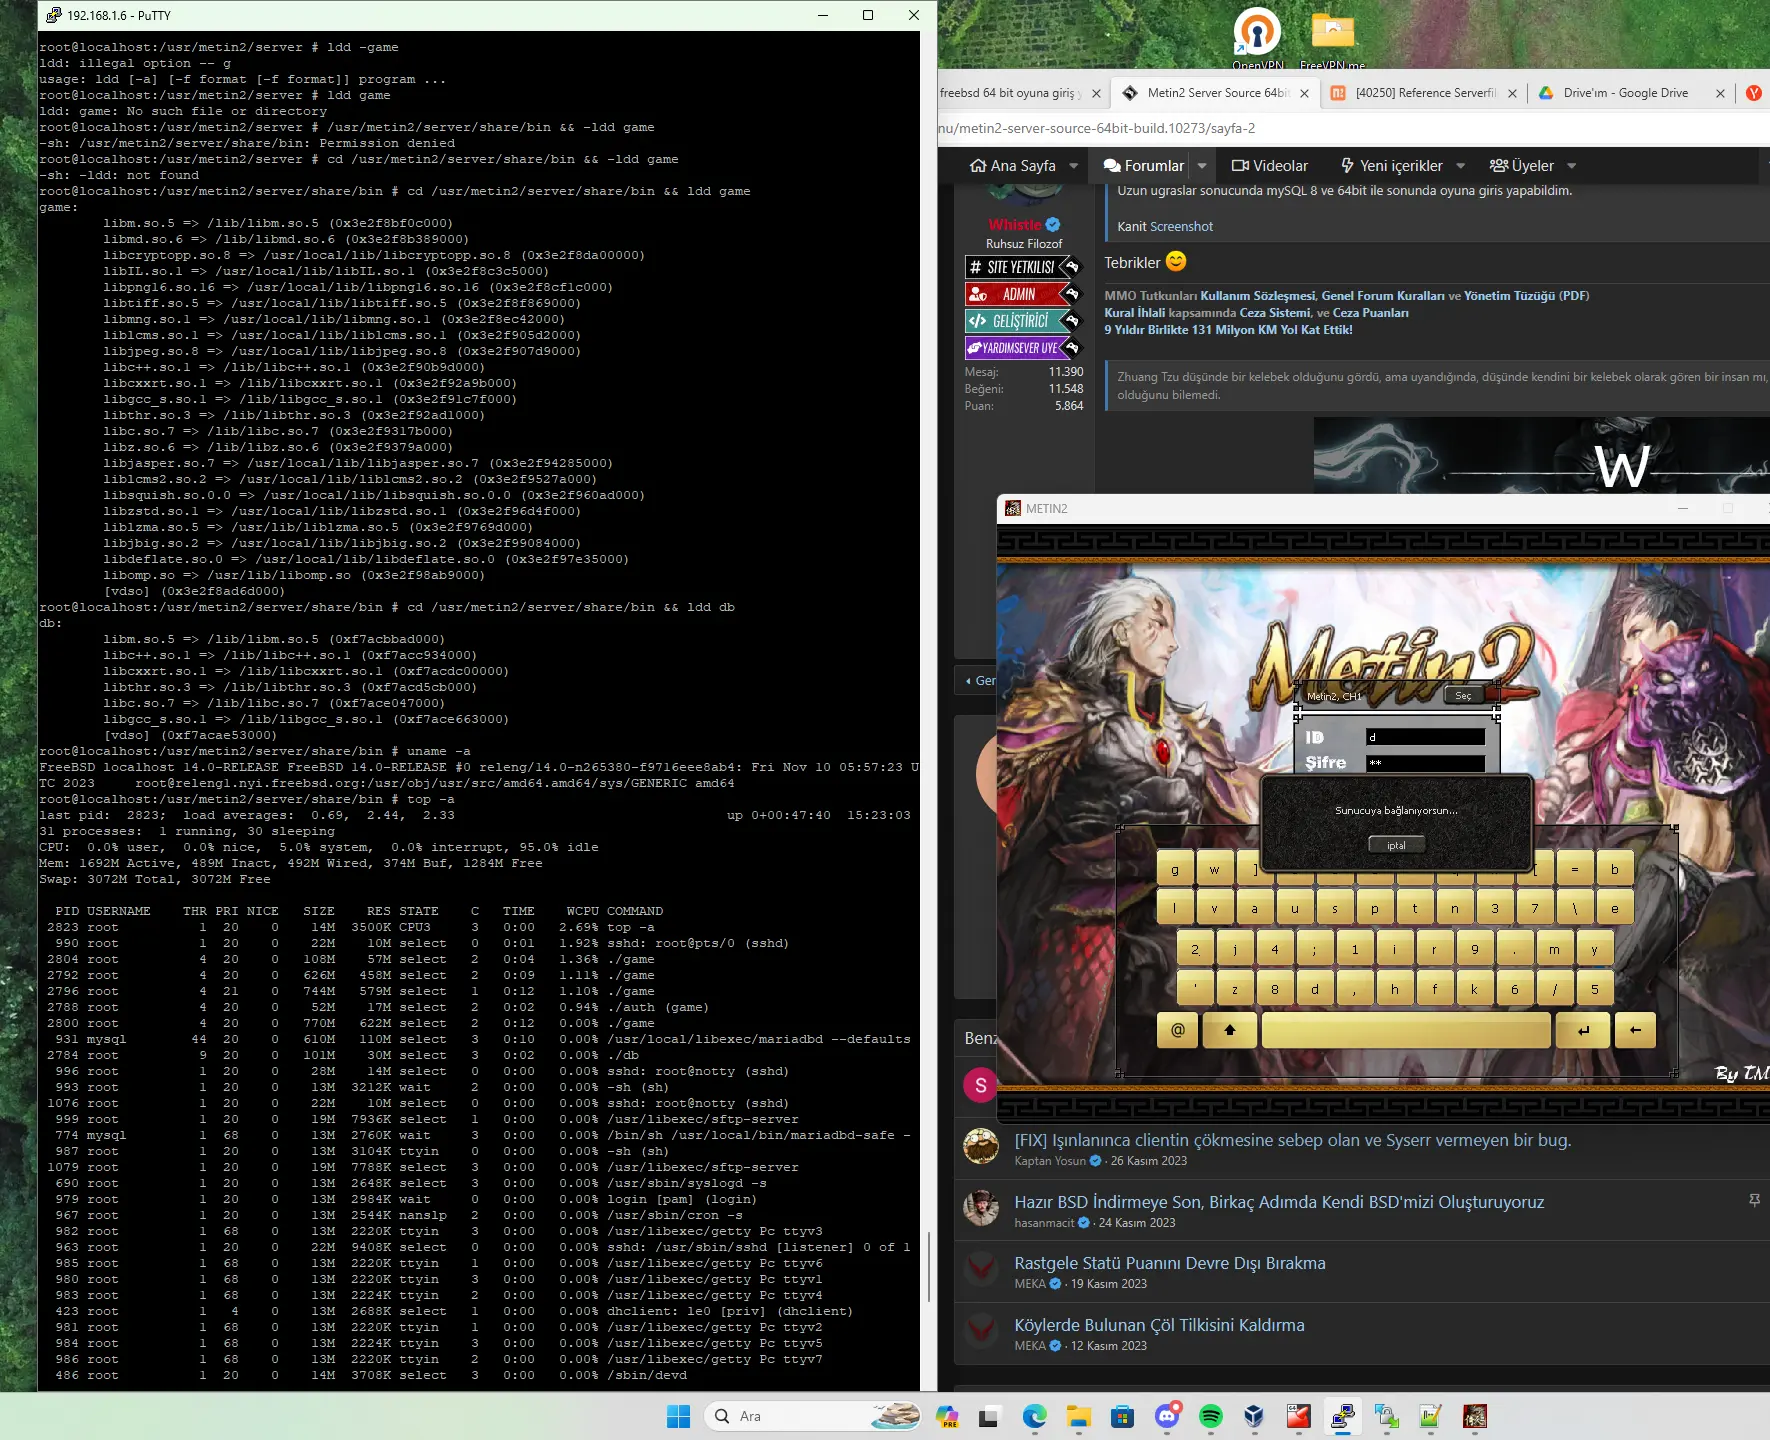Open Task View from the taskbar
1770x1440 pixels.
coord(989,1416)
